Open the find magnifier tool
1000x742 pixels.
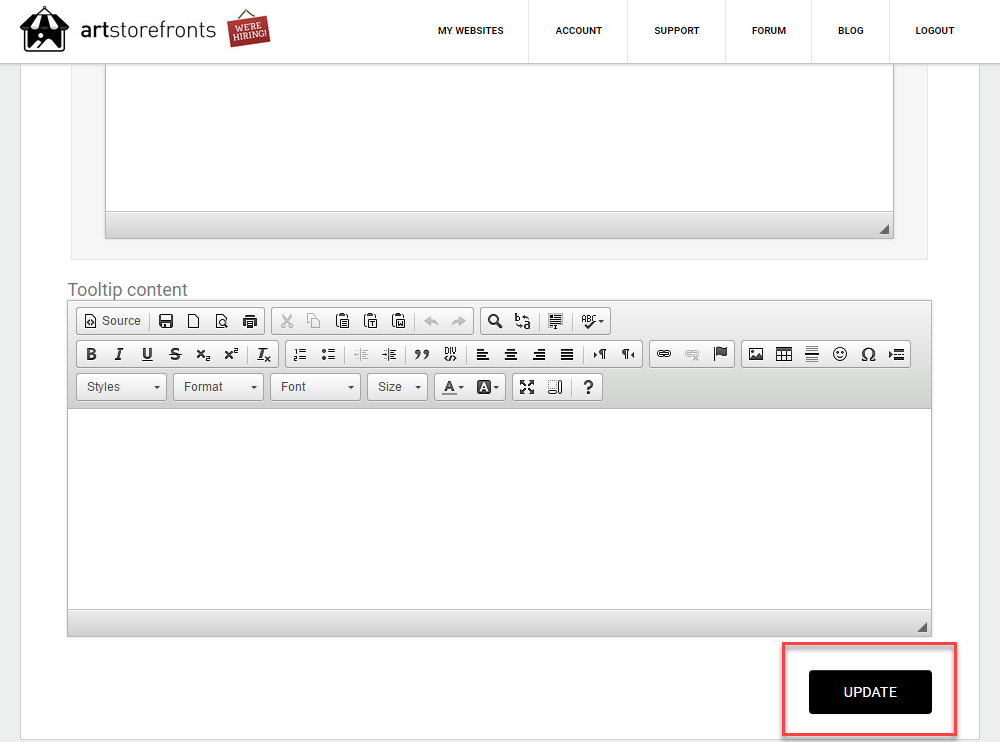(495, 321)
